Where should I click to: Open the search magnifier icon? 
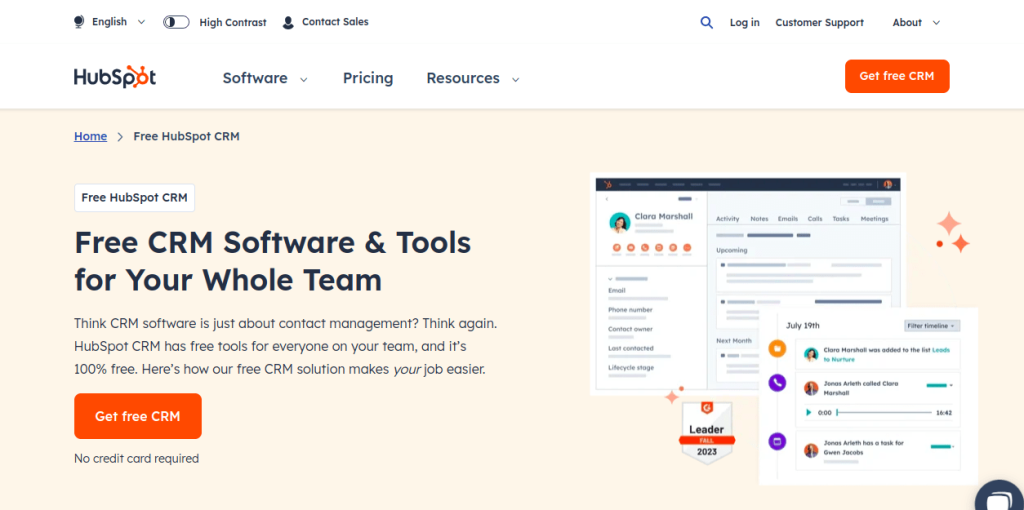(x=707, y=22)
